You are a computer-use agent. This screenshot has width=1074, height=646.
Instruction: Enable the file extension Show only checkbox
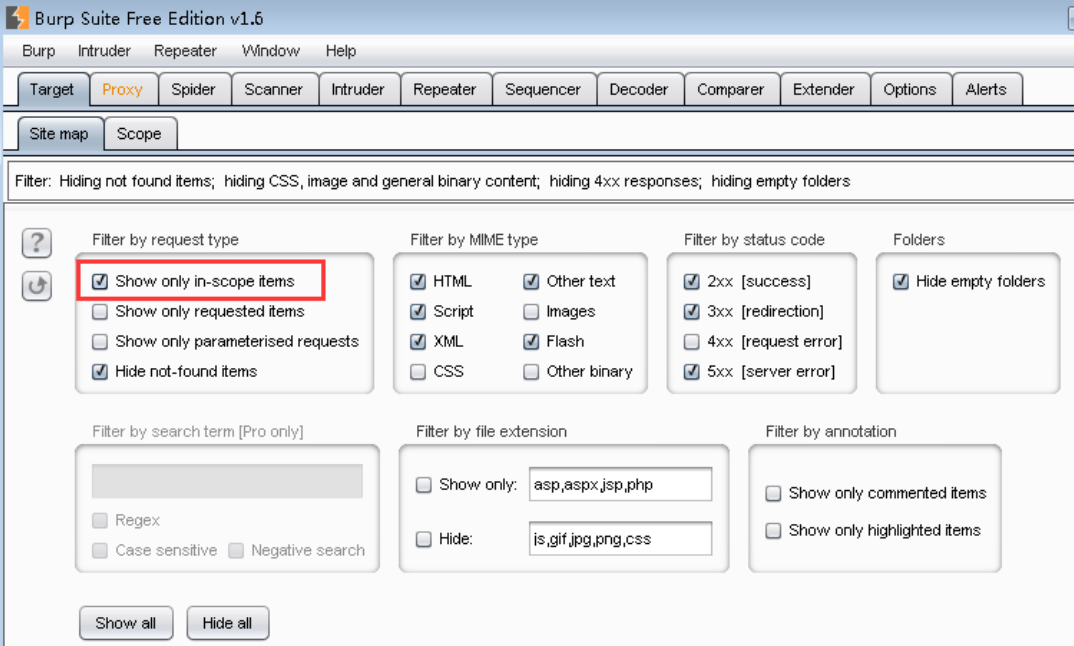[x=424, y=485]
